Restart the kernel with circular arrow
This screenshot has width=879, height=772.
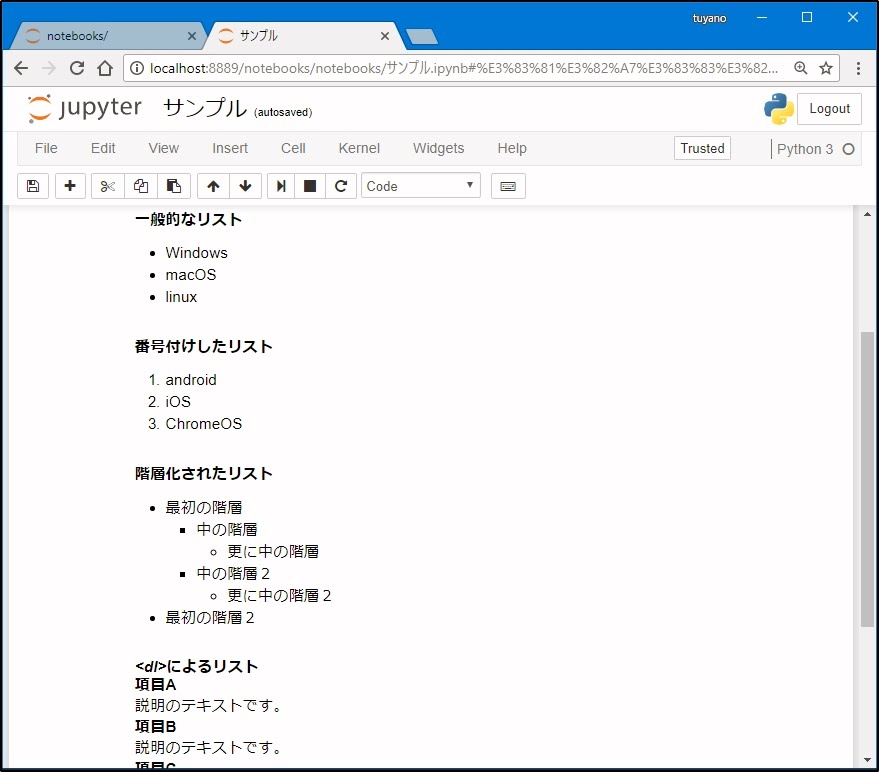pos(341,186)
